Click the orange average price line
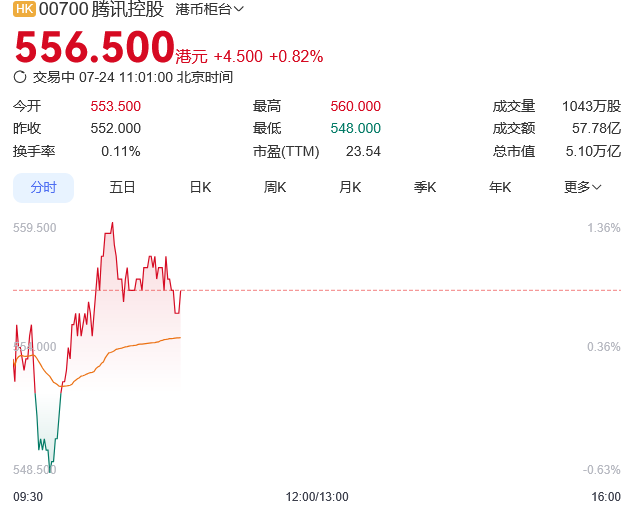632x515 pixels. [x=140, y=344]
